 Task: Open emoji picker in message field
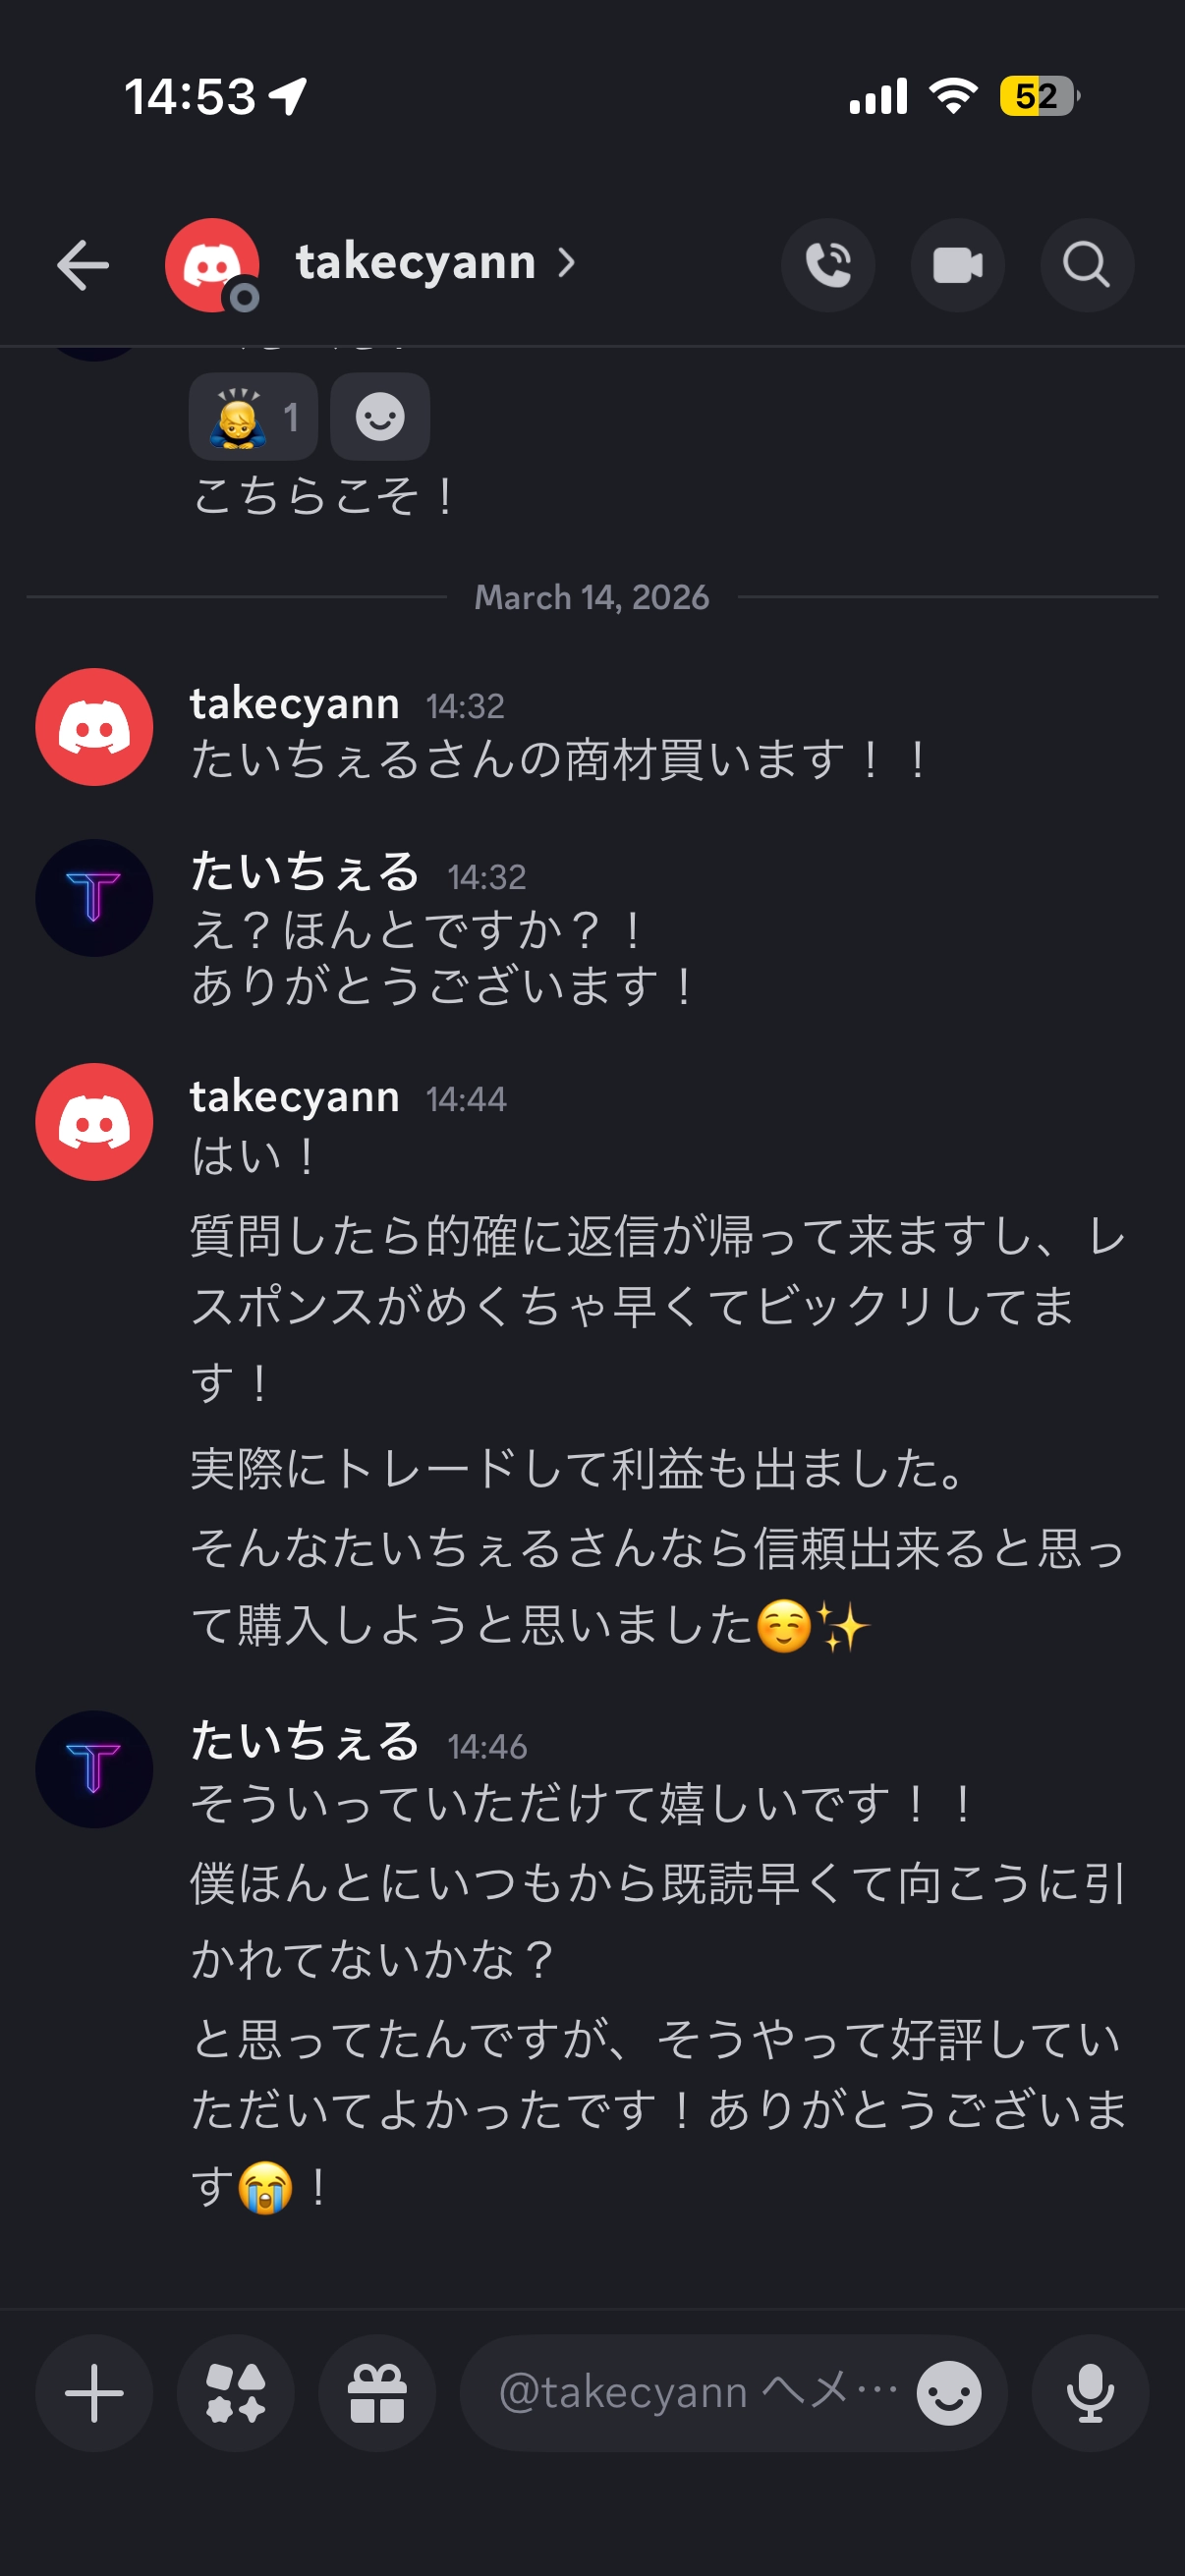click(x=948, y=2393)
